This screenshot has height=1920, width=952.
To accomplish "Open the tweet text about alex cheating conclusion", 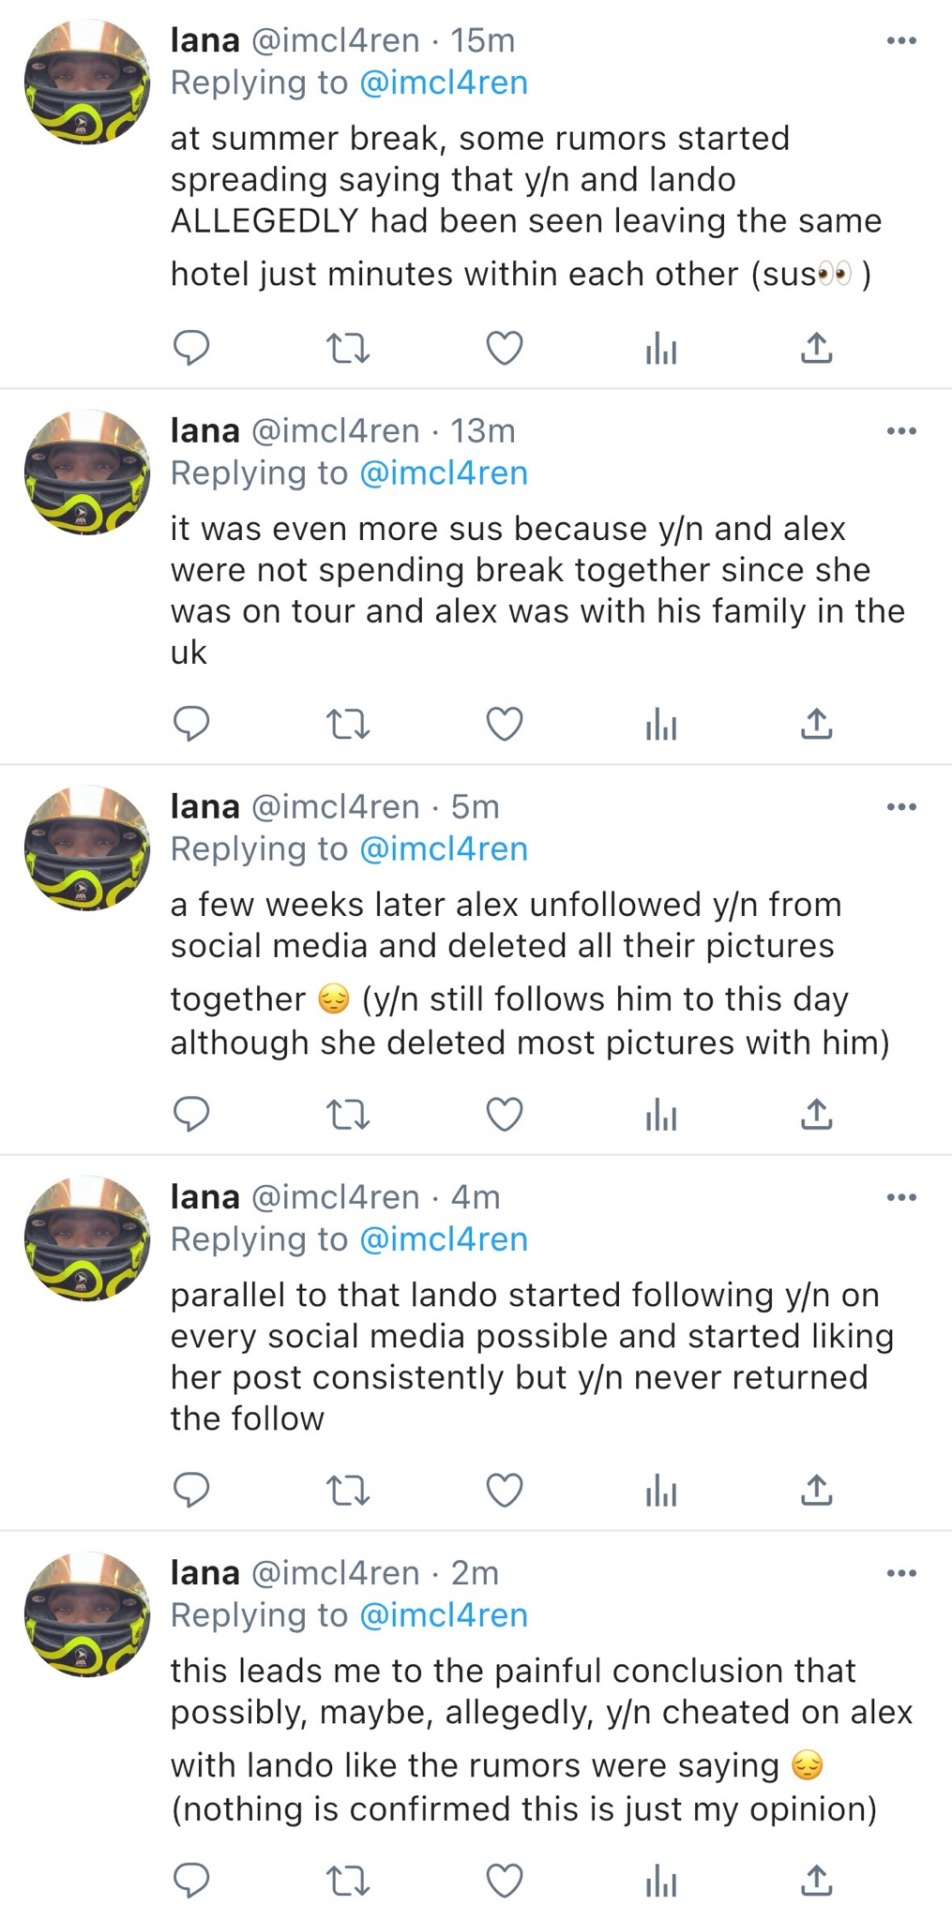I will 540,1738.
